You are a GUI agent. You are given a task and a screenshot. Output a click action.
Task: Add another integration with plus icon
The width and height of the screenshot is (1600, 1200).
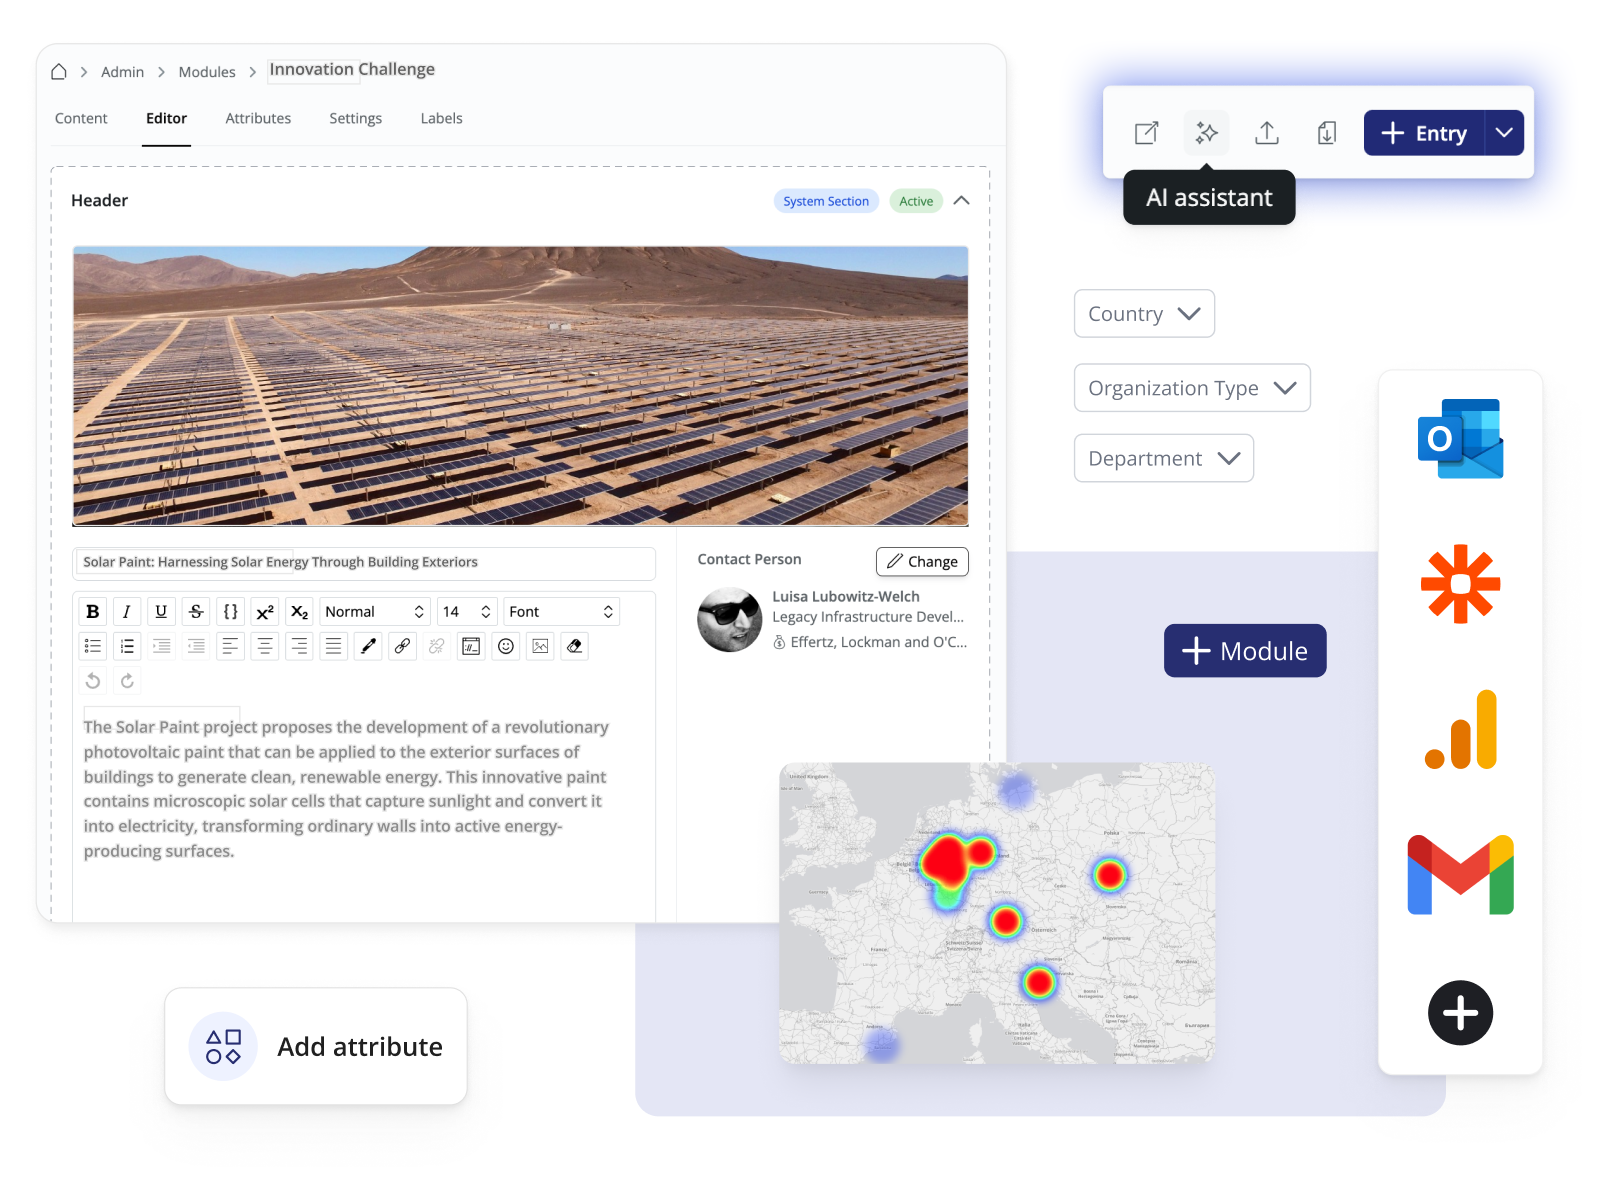click(x=1461, y=1013)
